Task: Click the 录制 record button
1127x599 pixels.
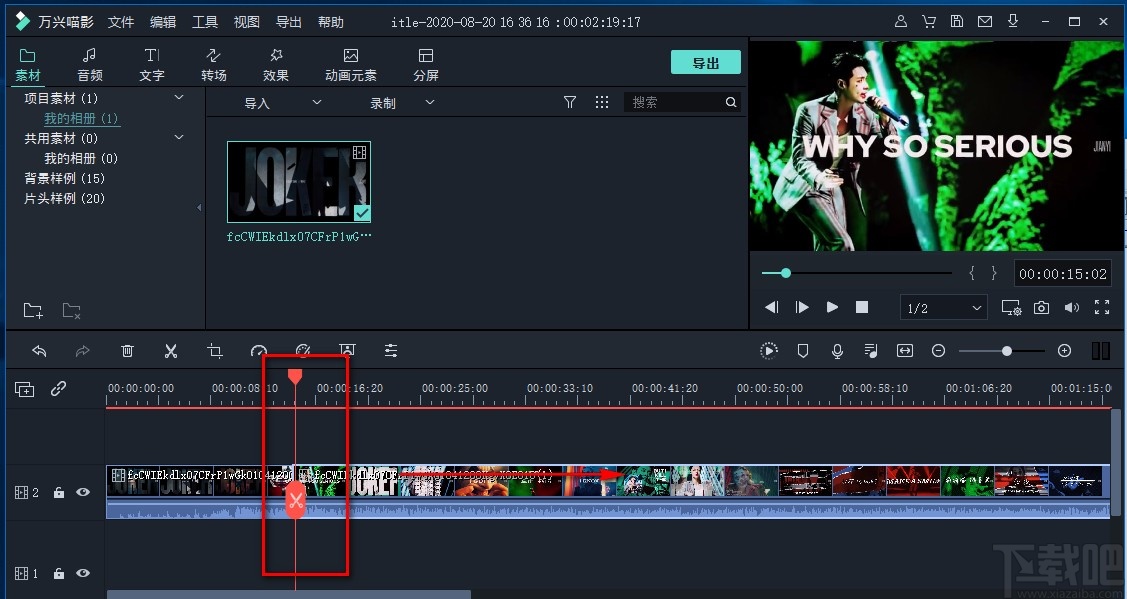Action: (x=383, y=102)
